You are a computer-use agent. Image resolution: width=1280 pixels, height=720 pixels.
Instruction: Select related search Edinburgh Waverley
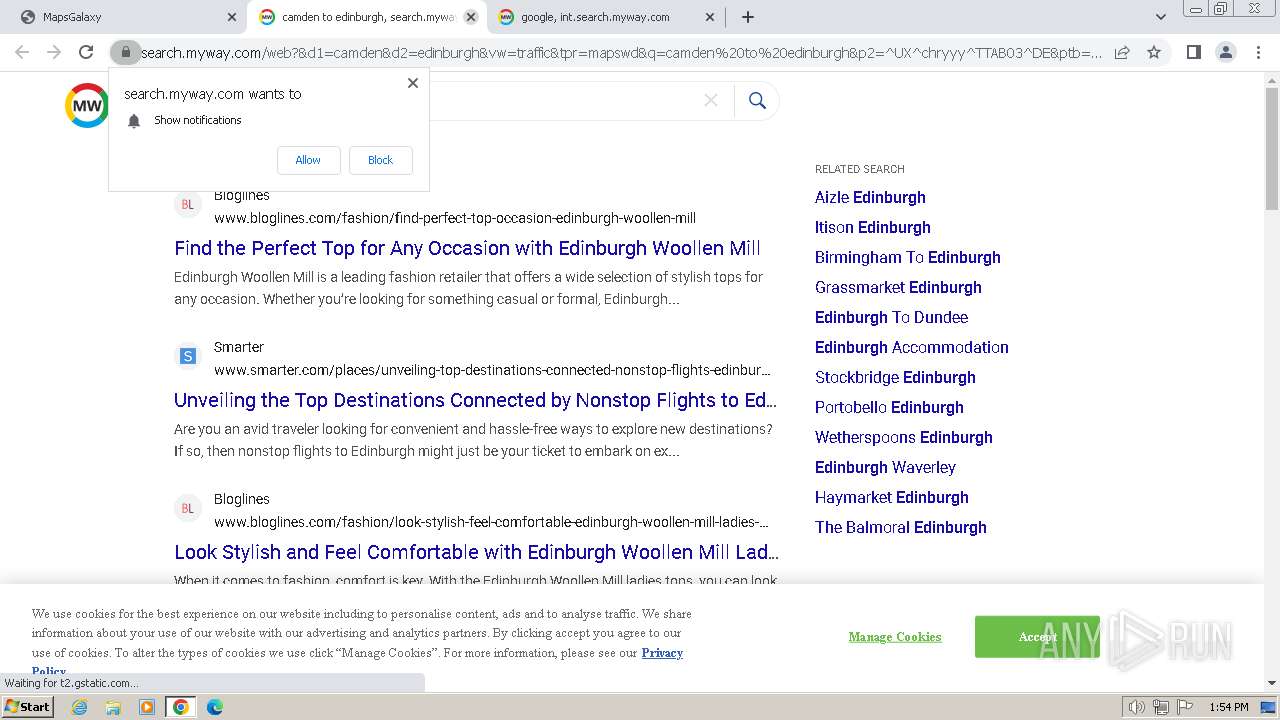click(x=885, y=467)
